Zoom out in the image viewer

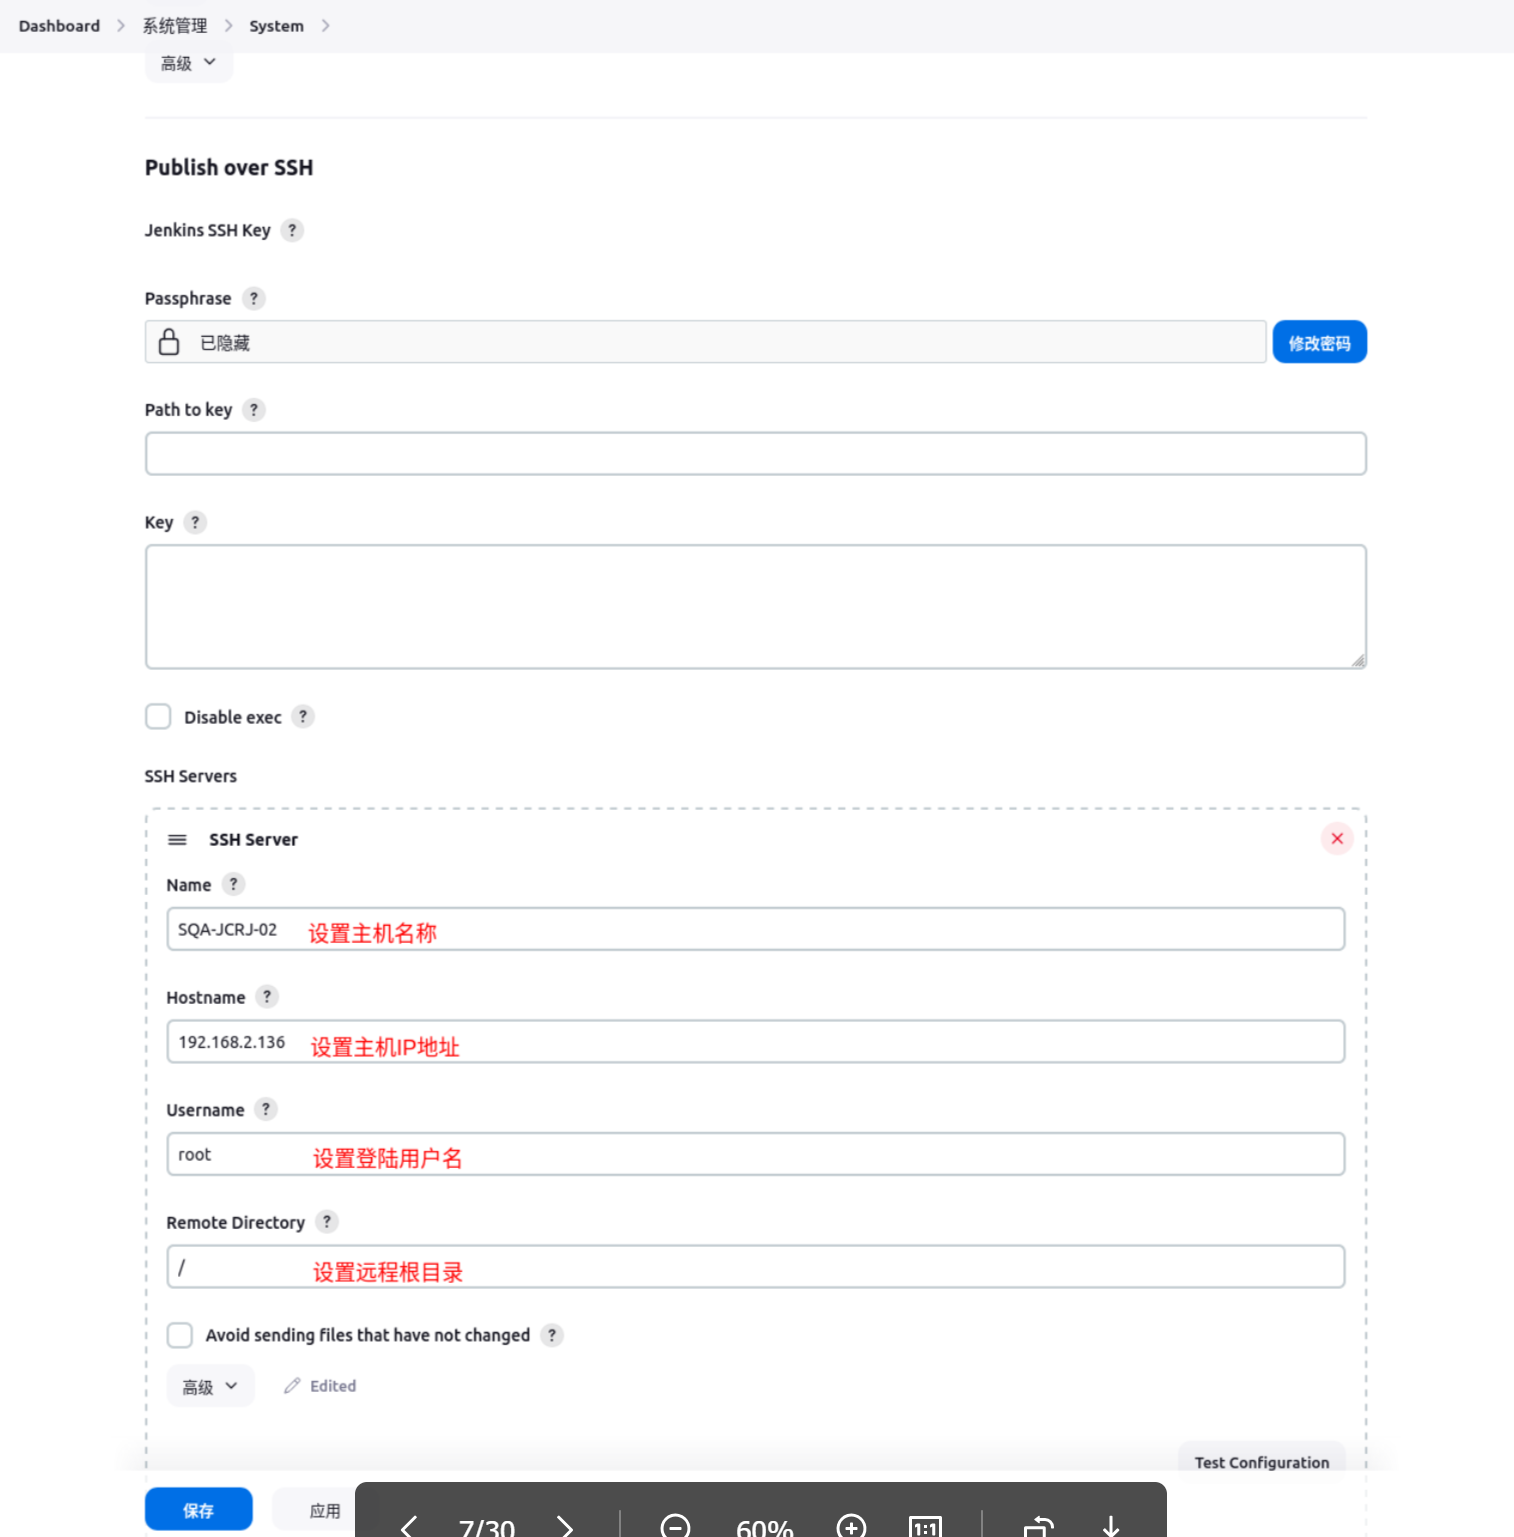coord(676,1526)
